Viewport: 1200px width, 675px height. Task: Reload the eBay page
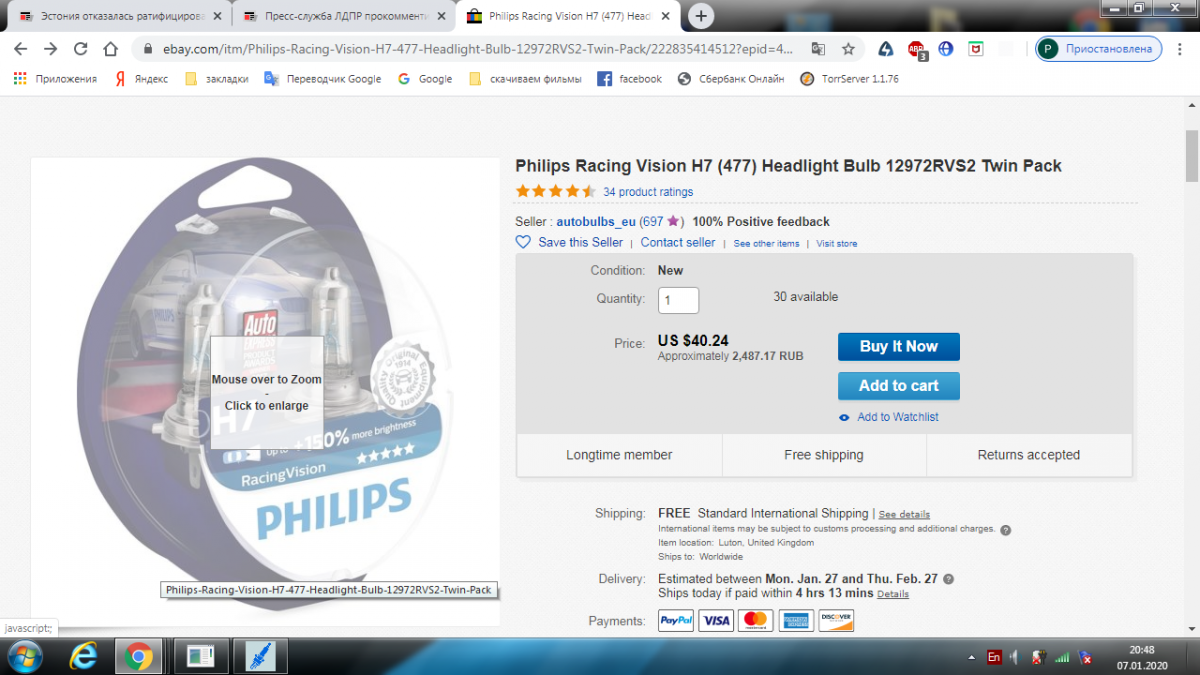(x=82, y=48)
